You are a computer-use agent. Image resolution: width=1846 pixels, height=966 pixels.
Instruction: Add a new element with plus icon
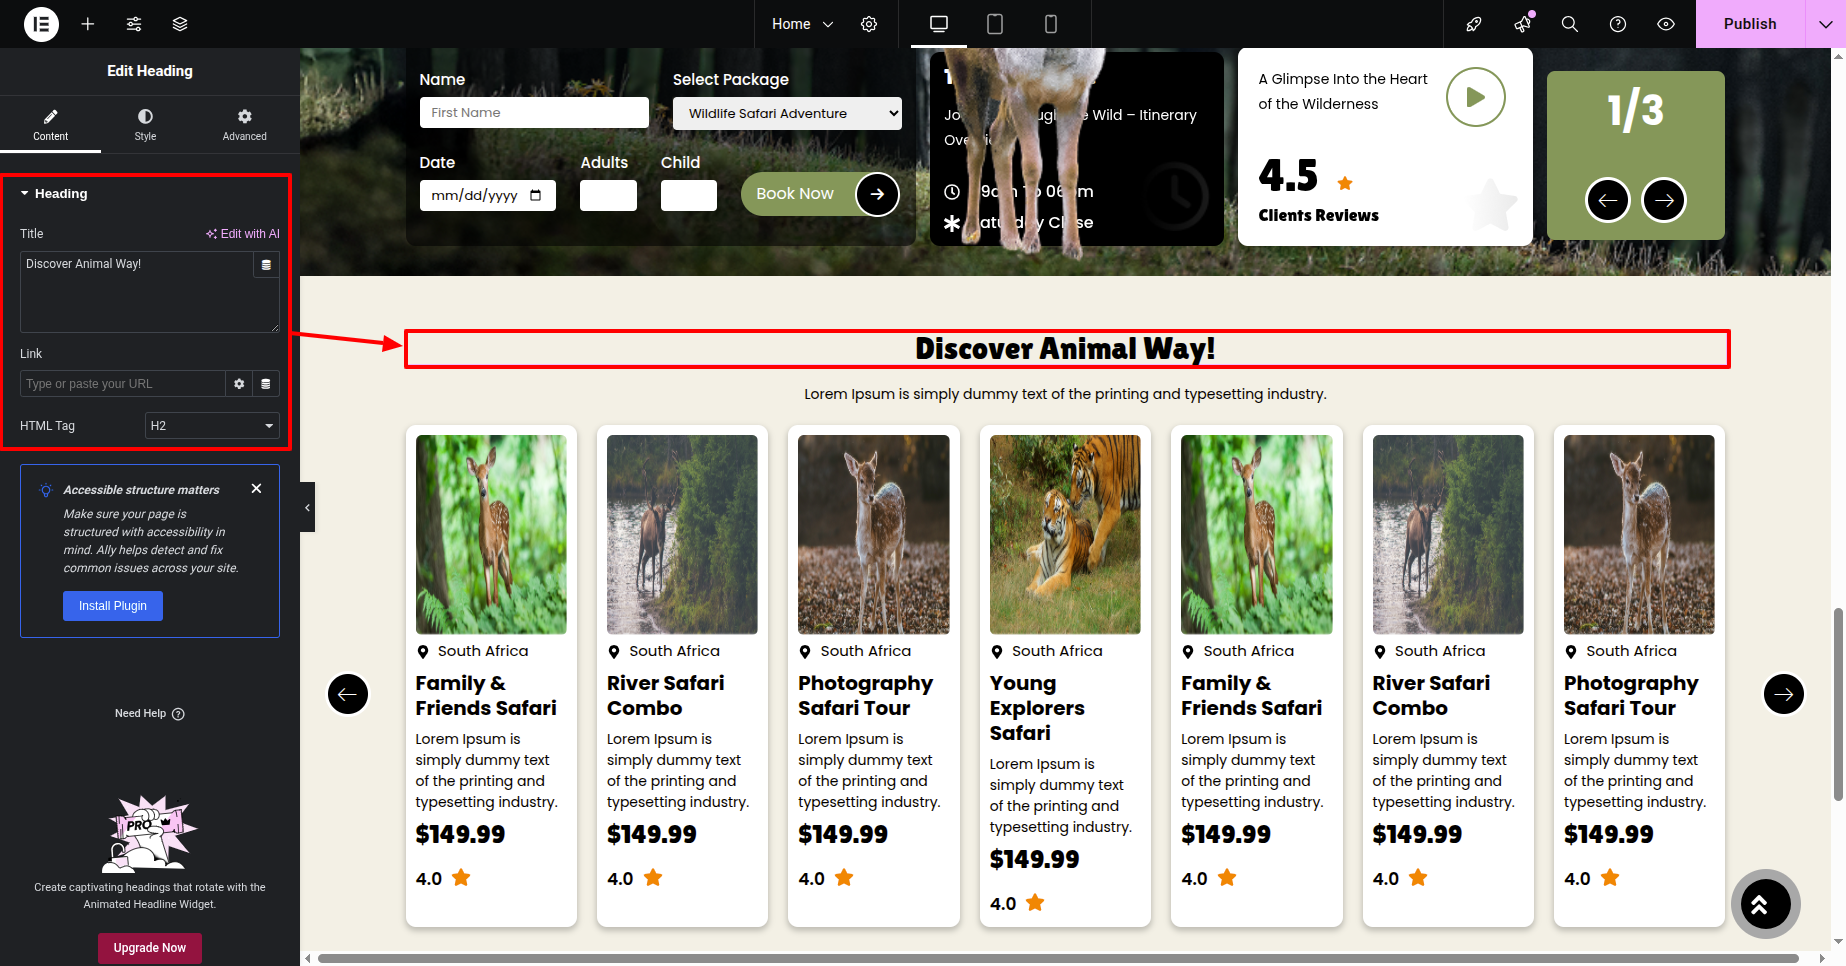88,24
